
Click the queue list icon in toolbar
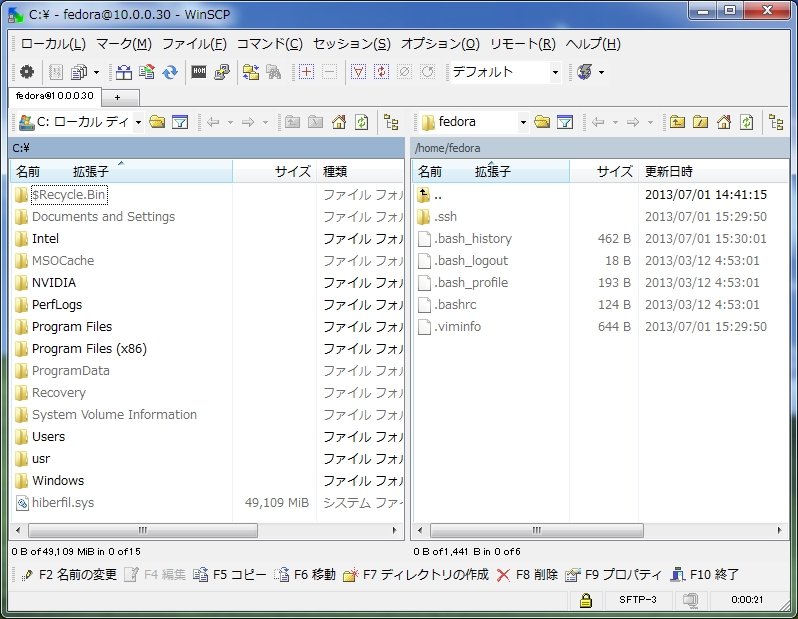tap(78, 72)
